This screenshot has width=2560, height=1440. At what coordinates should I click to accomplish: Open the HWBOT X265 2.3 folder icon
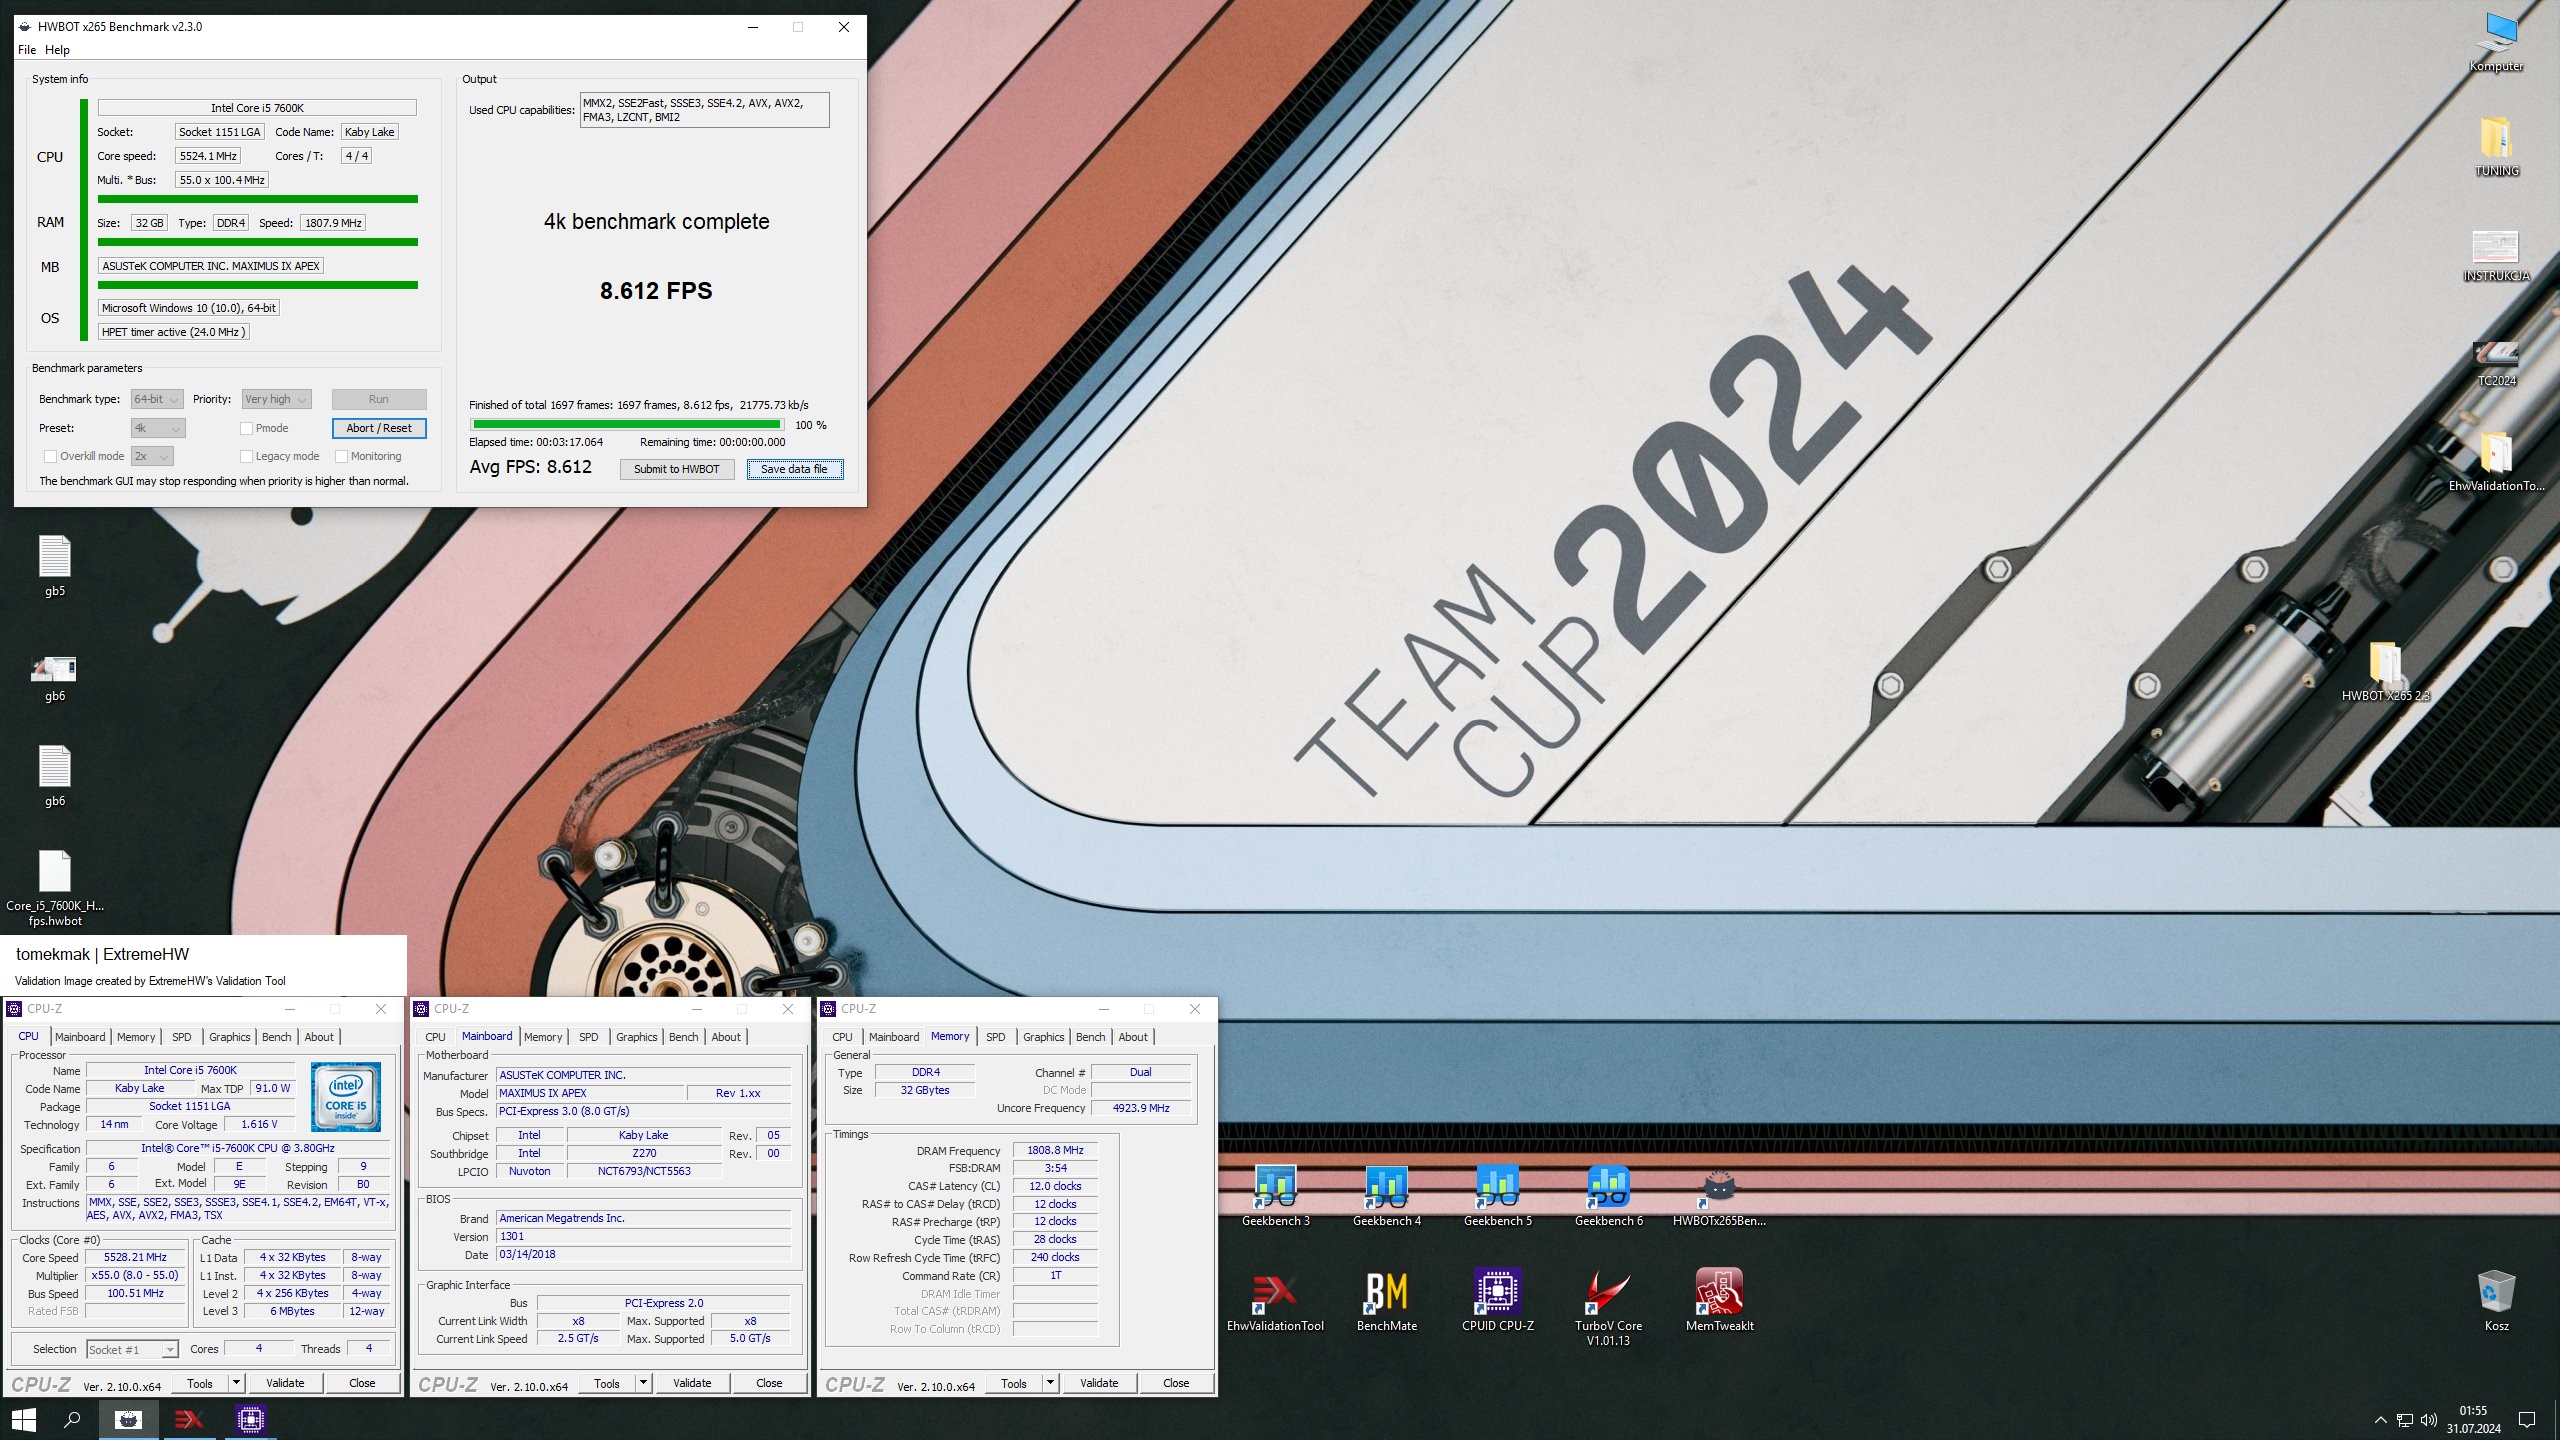2385,672
